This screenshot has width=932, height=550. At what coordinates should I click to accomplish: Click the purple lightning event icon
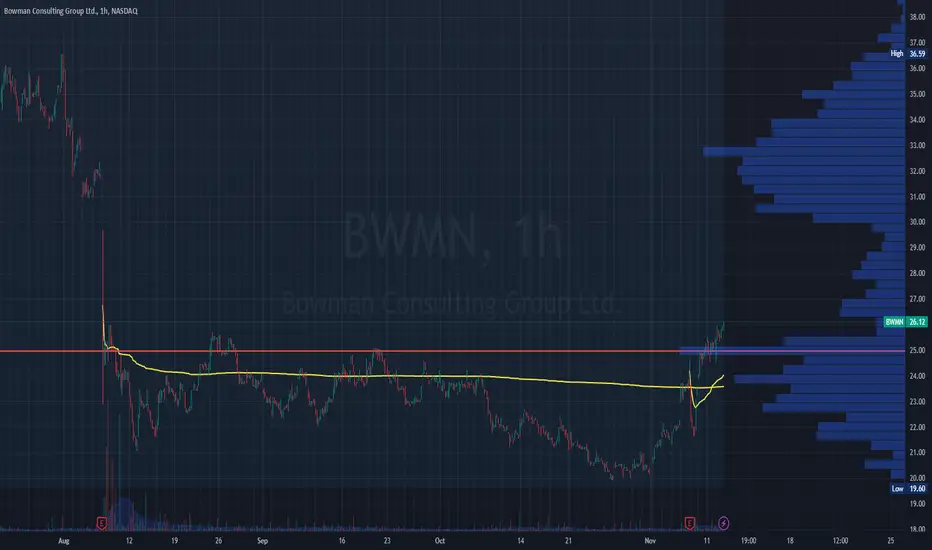tap(723, 523)
